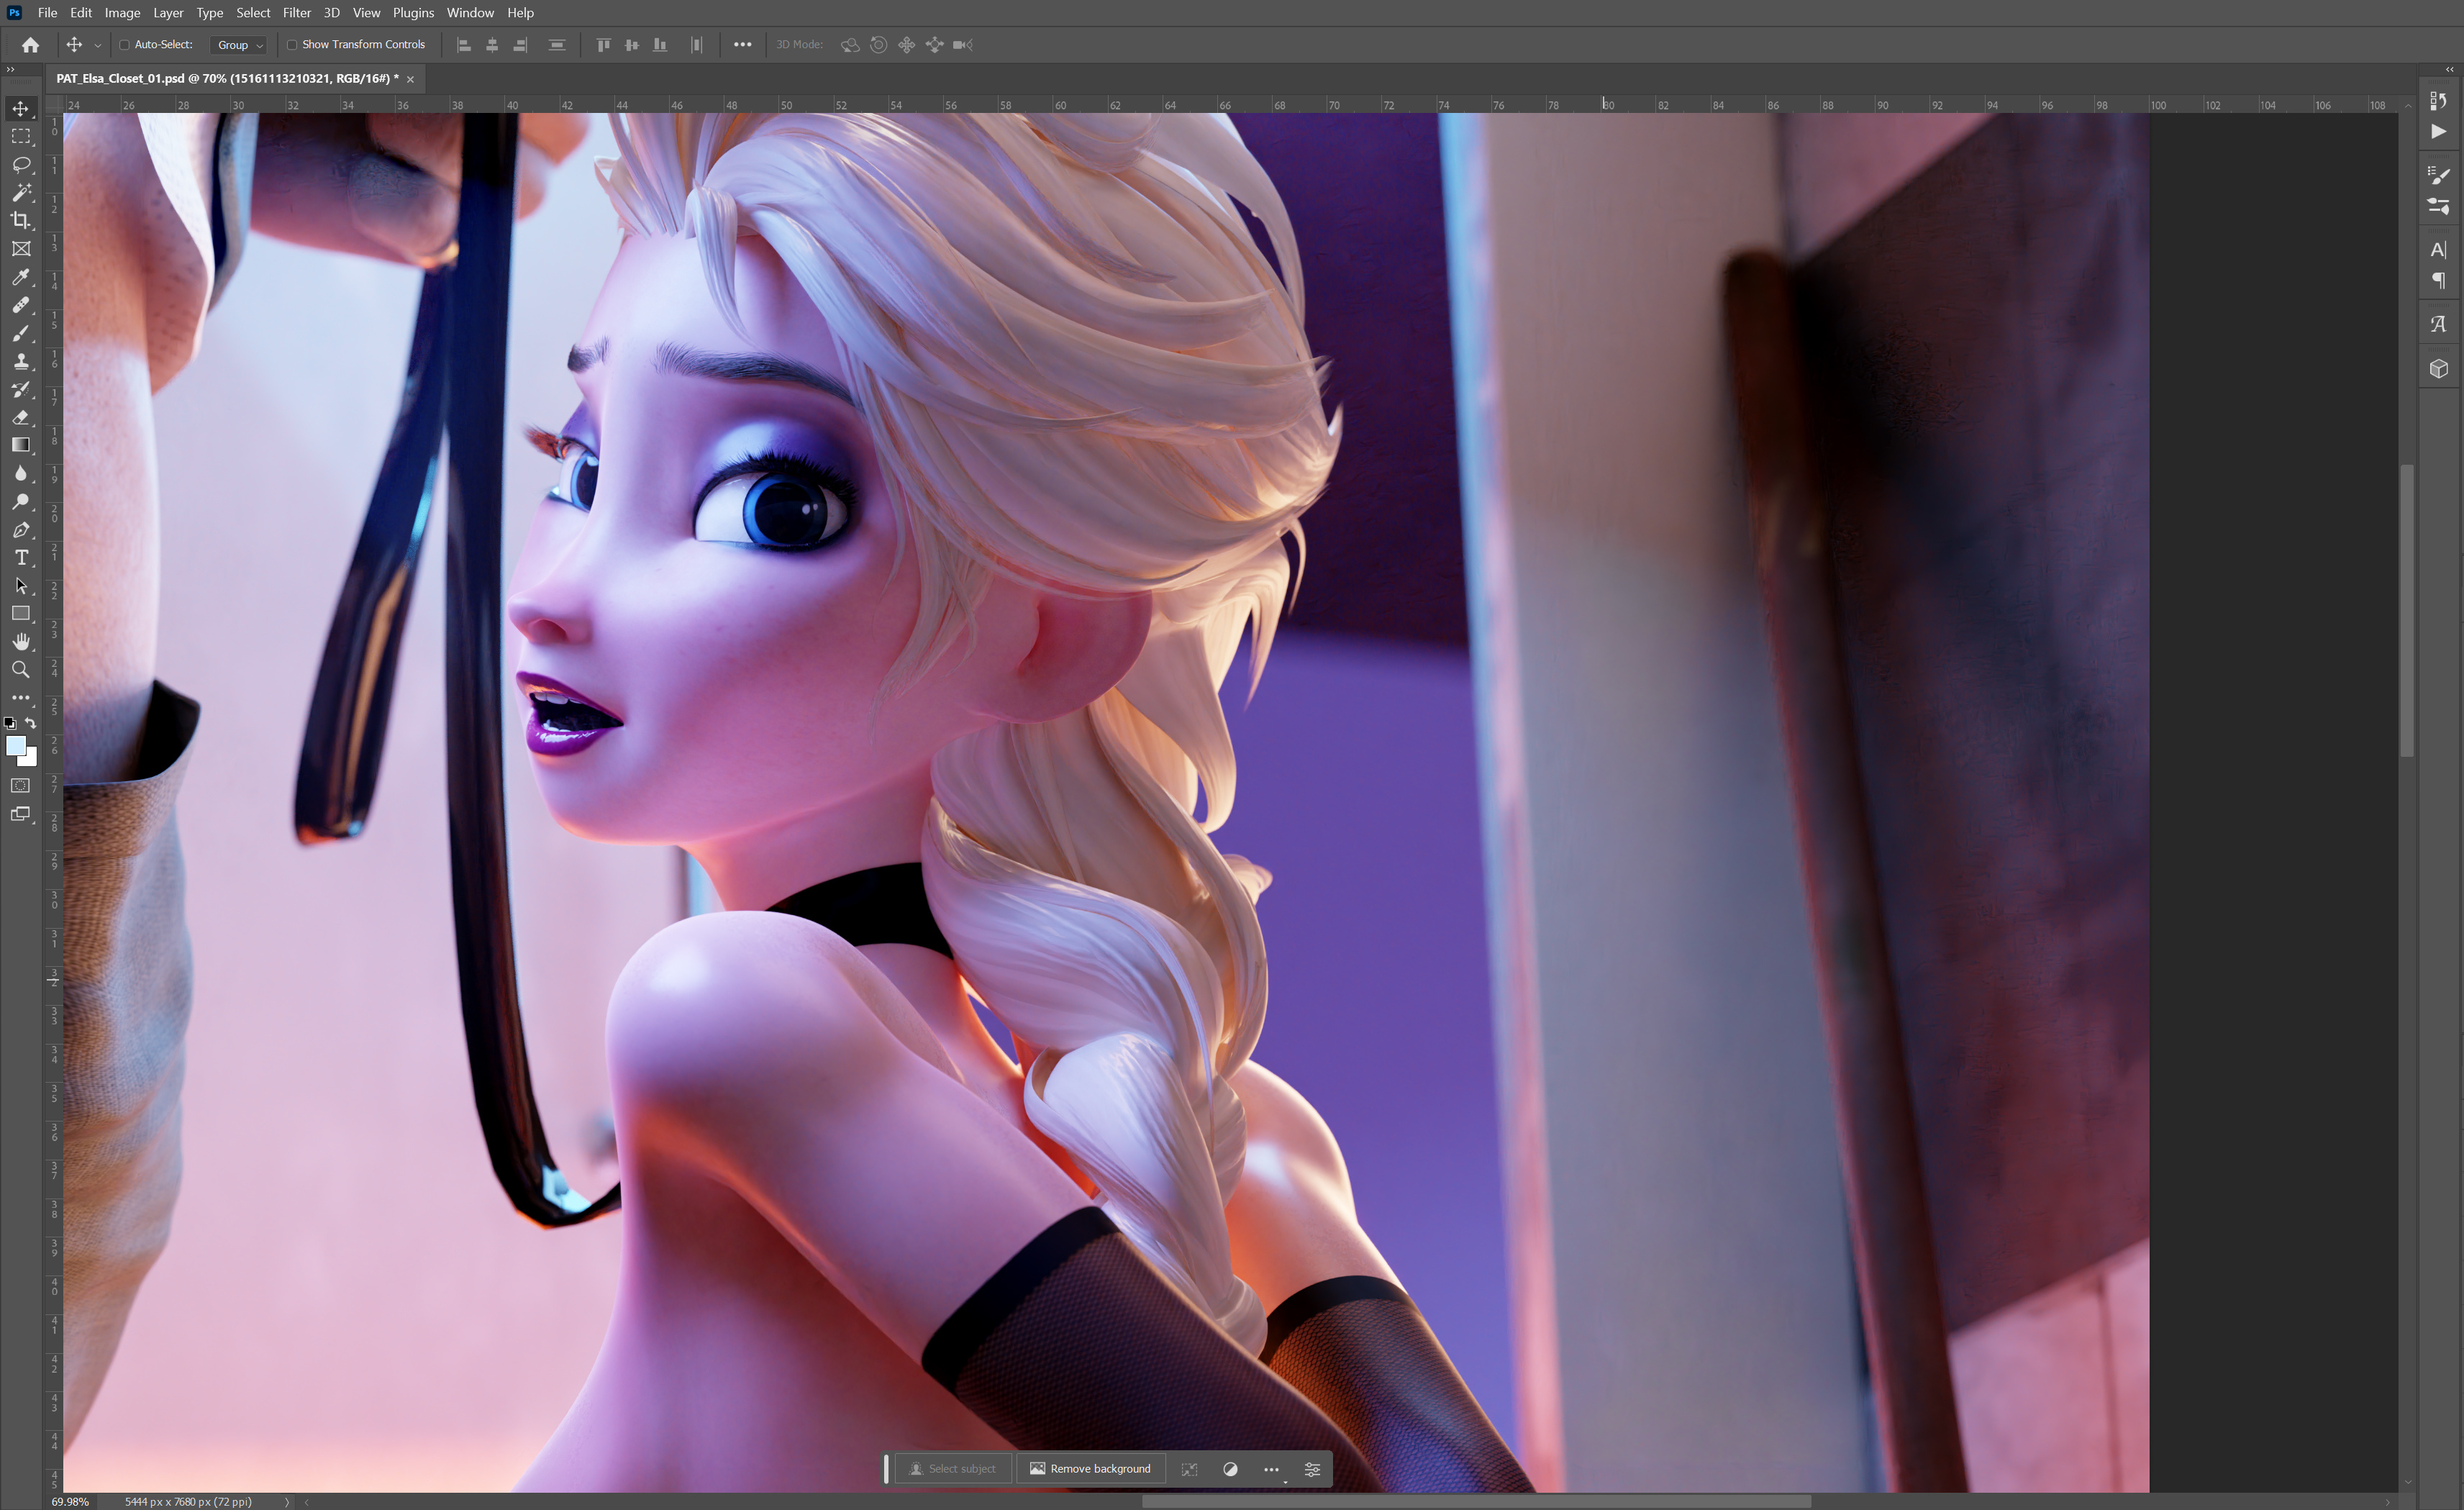Image resolution: width=2464 pixels, height=1510 pixels.
Task: Open the 3D panel cube icon
Action: (x=2439, y=368)
